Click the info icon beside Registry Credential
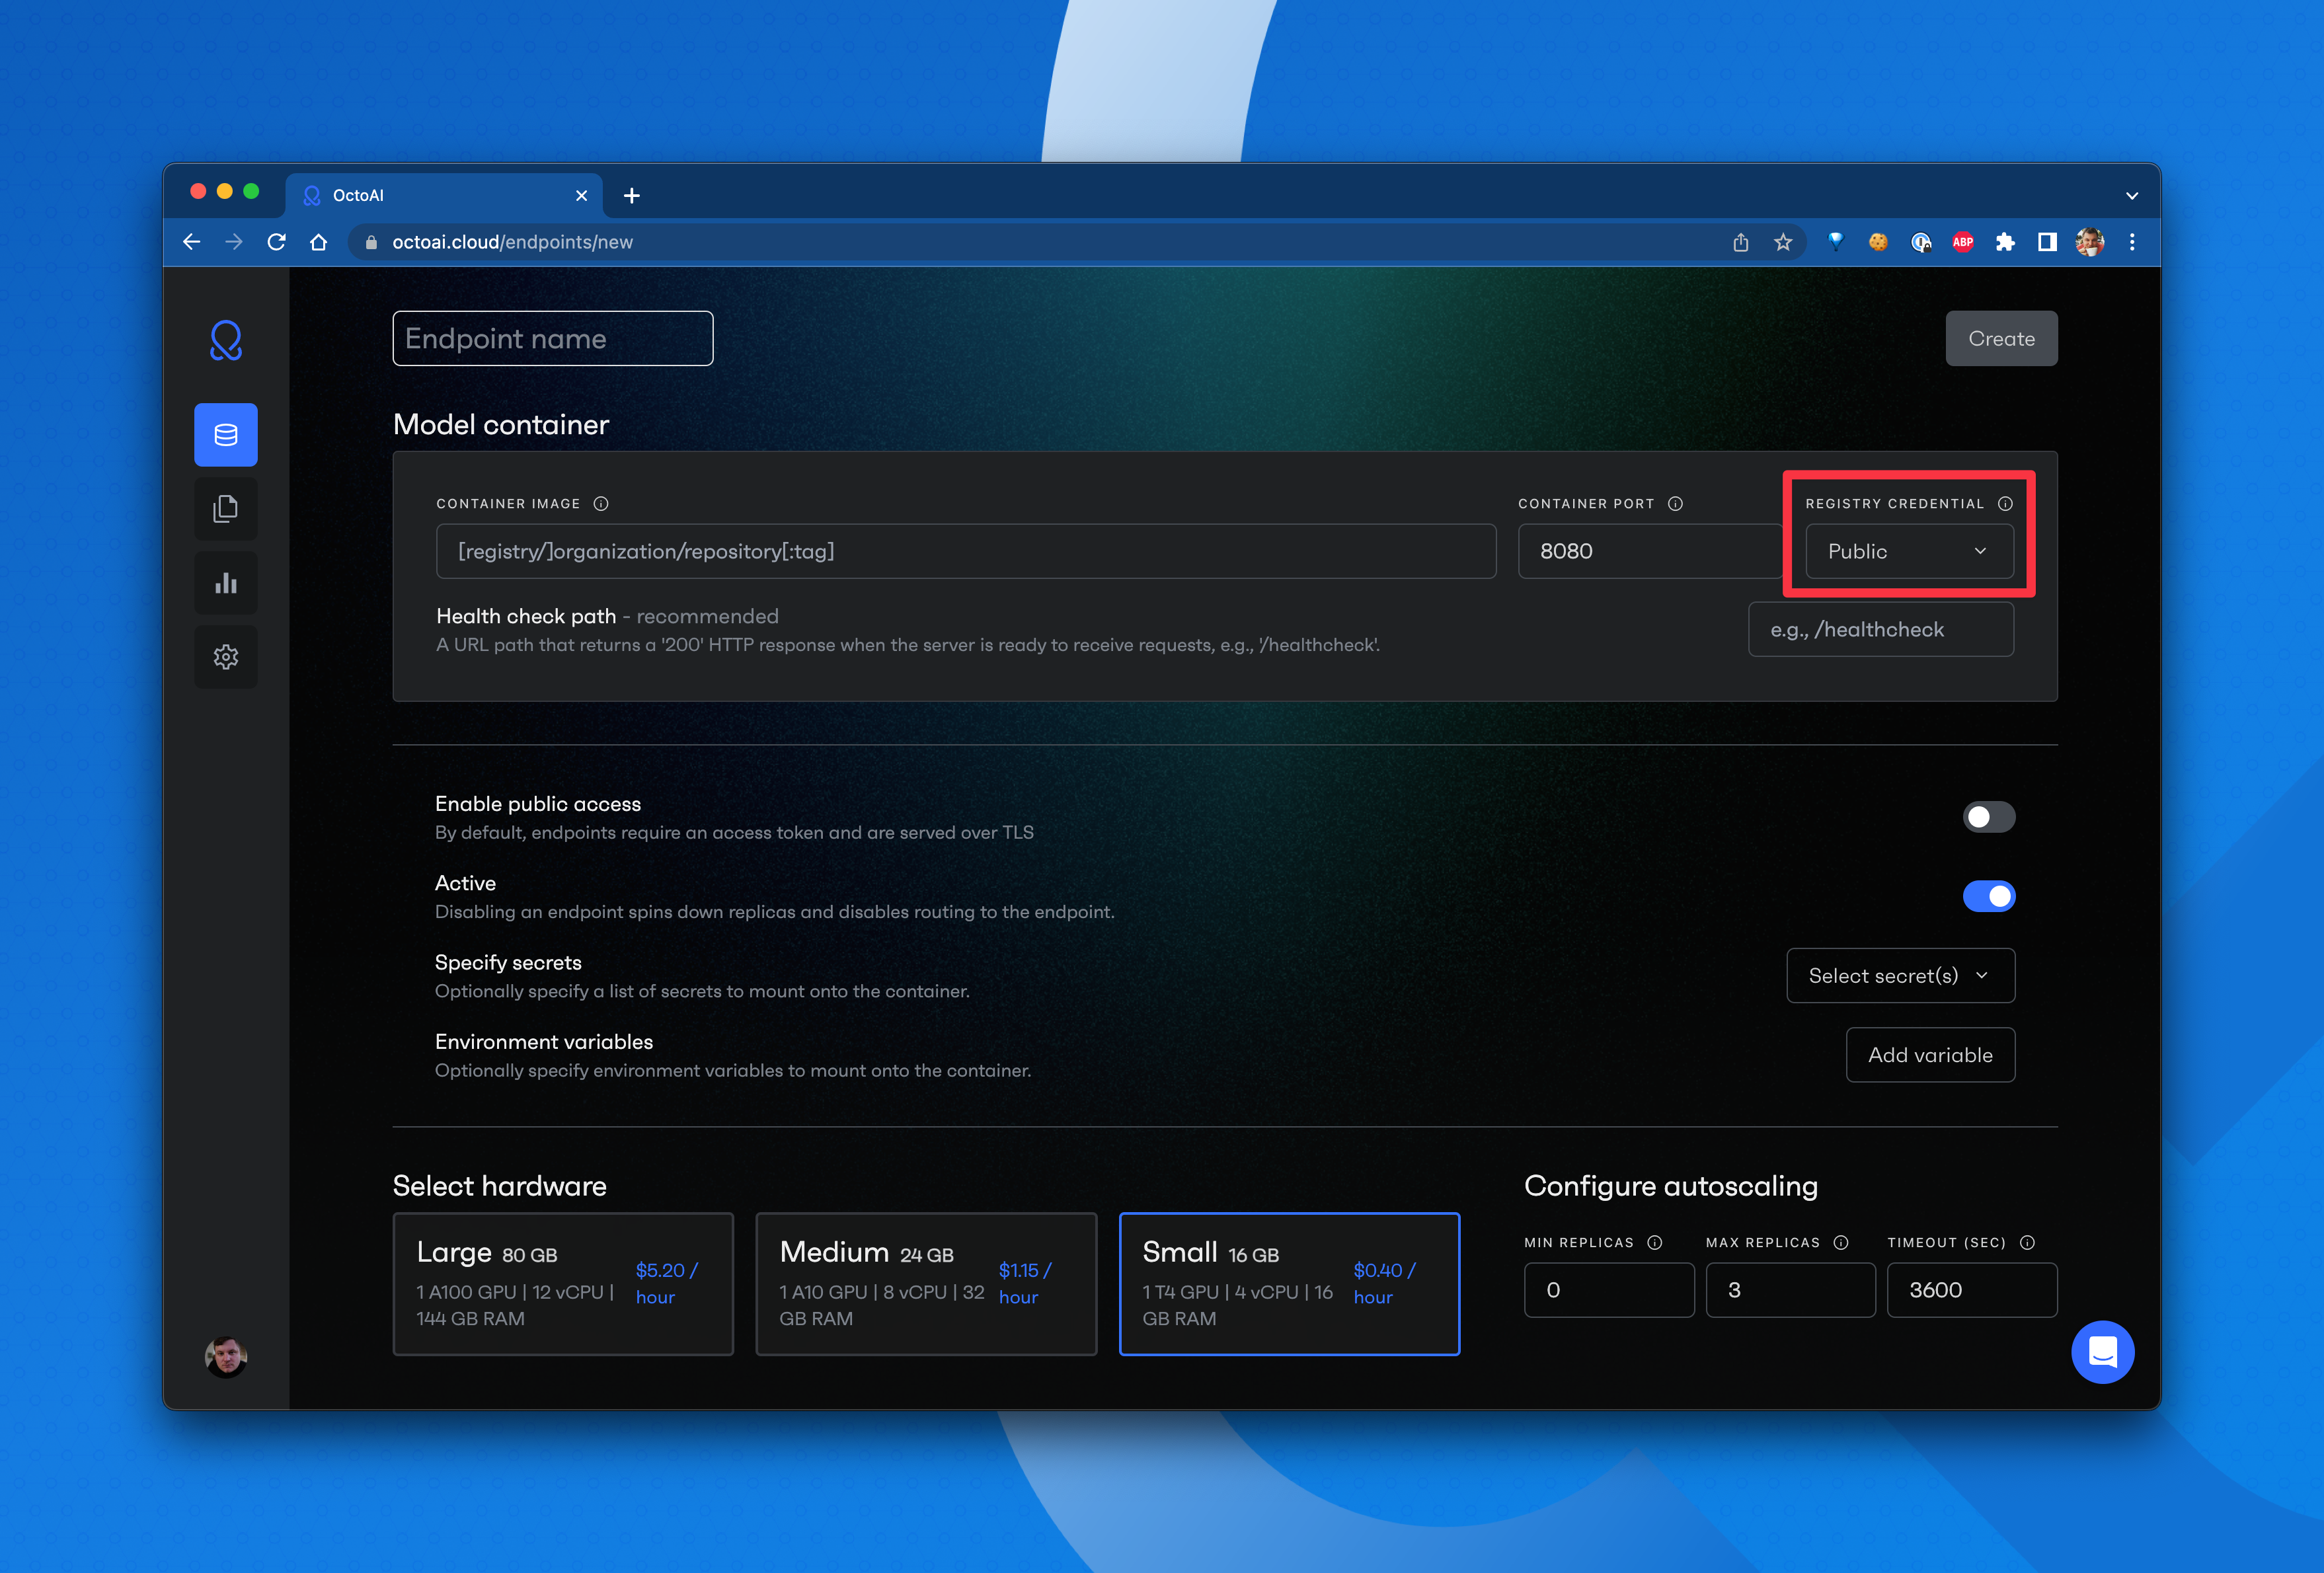 click(x=2005, y=504)
